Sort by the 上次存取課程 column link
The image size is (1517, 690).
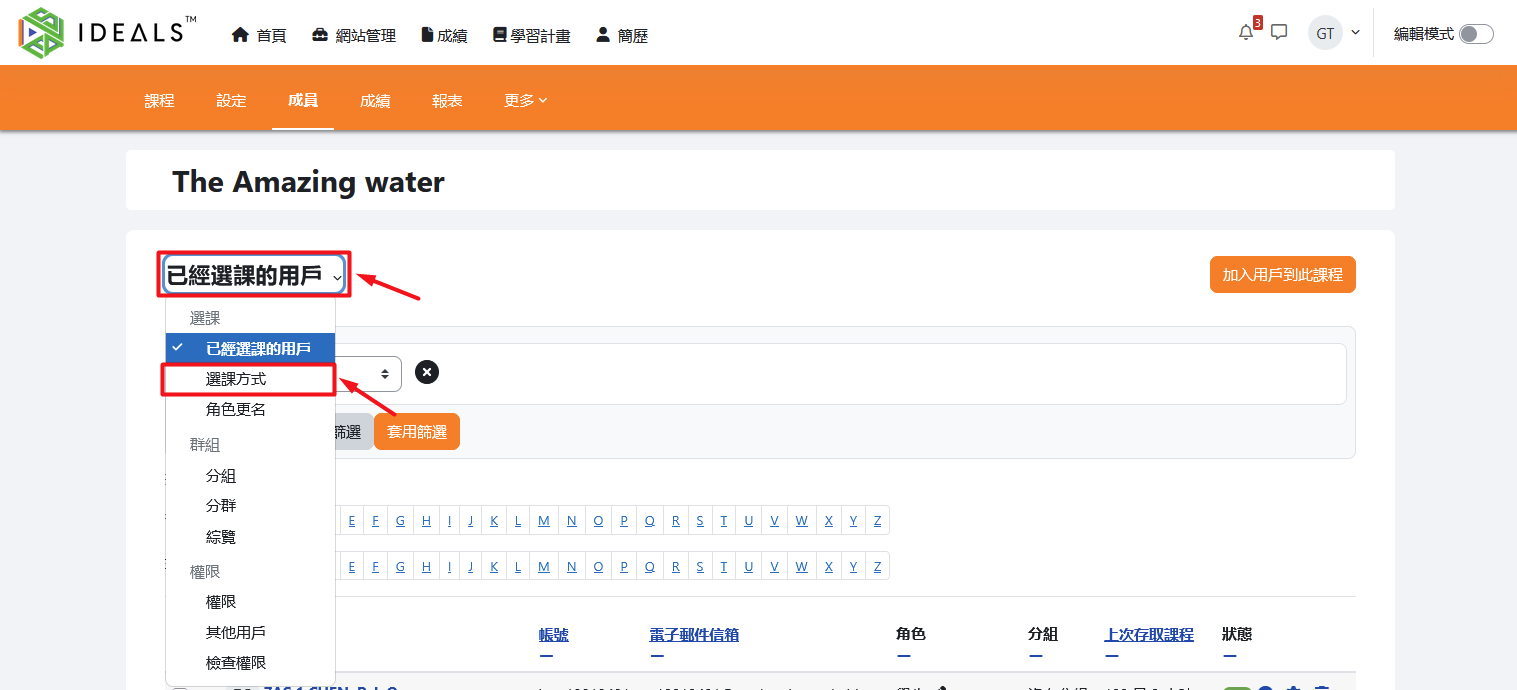1148,634
